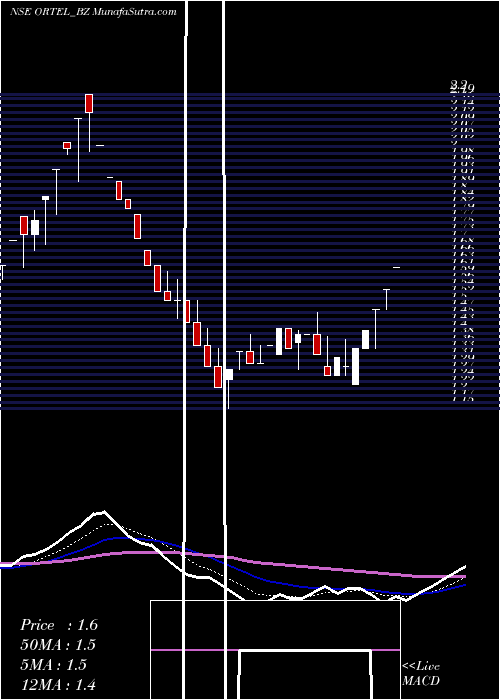500x700 pixels.
Task: Click the highest red candlestick at the chart peak
Action: click(x=89, y=104)
